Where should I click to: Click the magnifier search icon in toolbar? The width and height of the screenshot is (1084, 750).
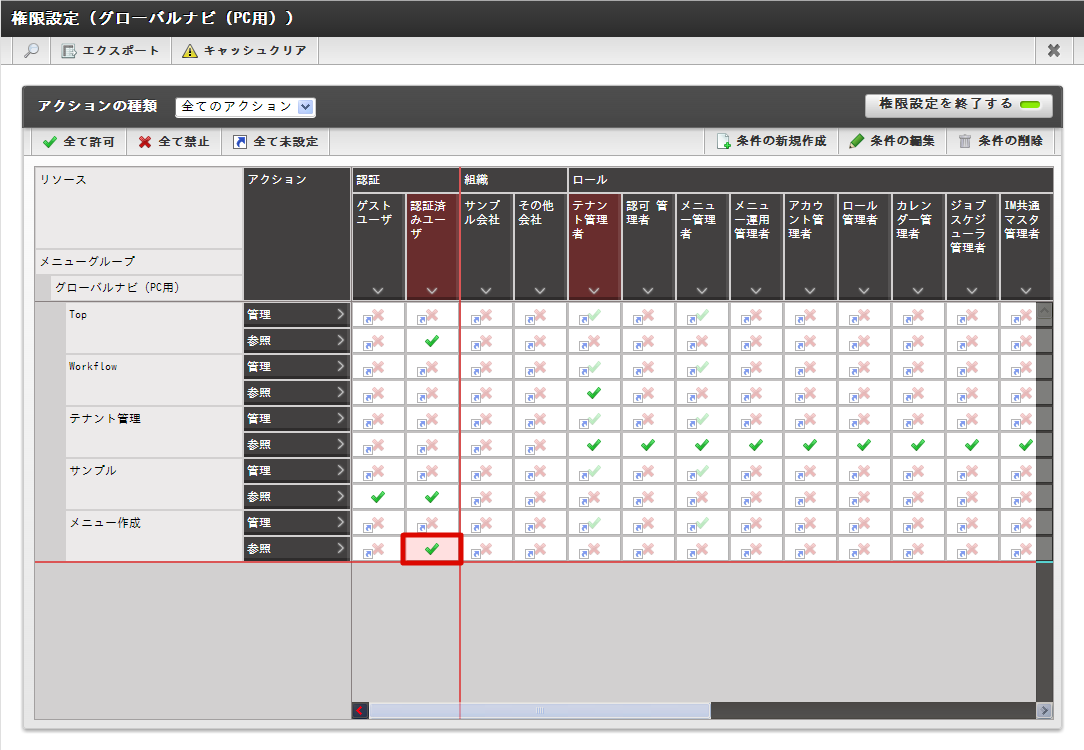tap(31, 51)
